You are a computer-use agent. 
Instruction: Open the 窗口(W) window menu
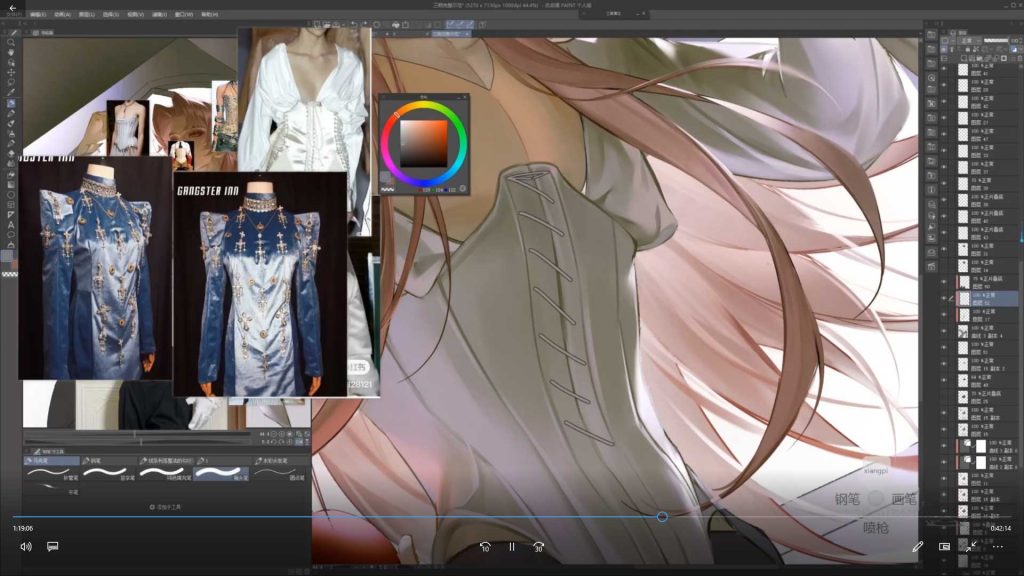184,15
